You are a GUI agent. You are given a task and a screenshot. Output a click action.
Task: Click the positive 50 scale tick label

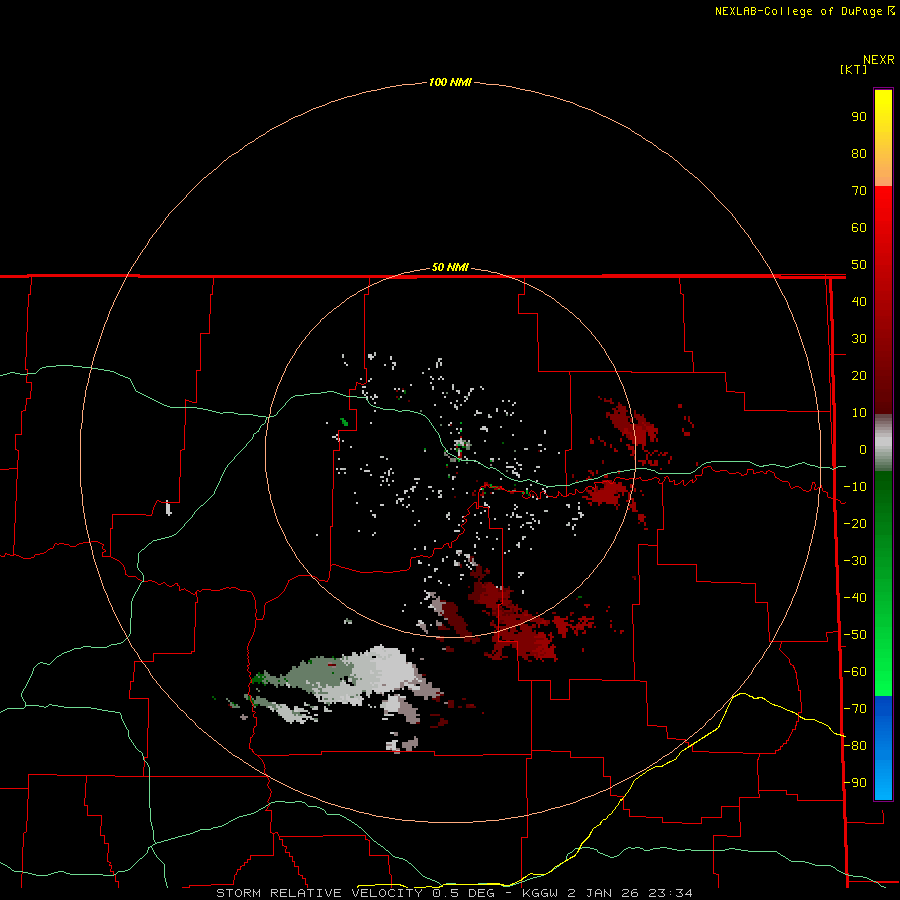tap(859, 265)
